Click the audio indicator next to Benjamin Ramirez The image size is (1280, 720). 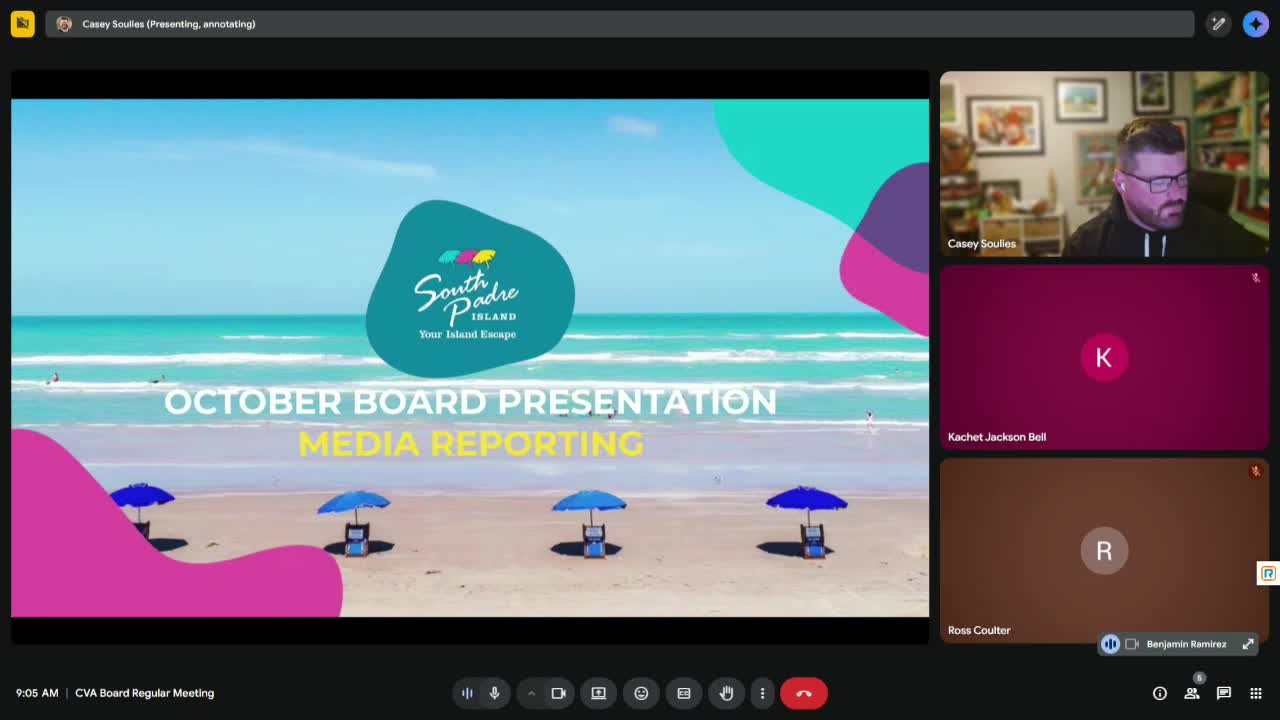[1110, 644]
